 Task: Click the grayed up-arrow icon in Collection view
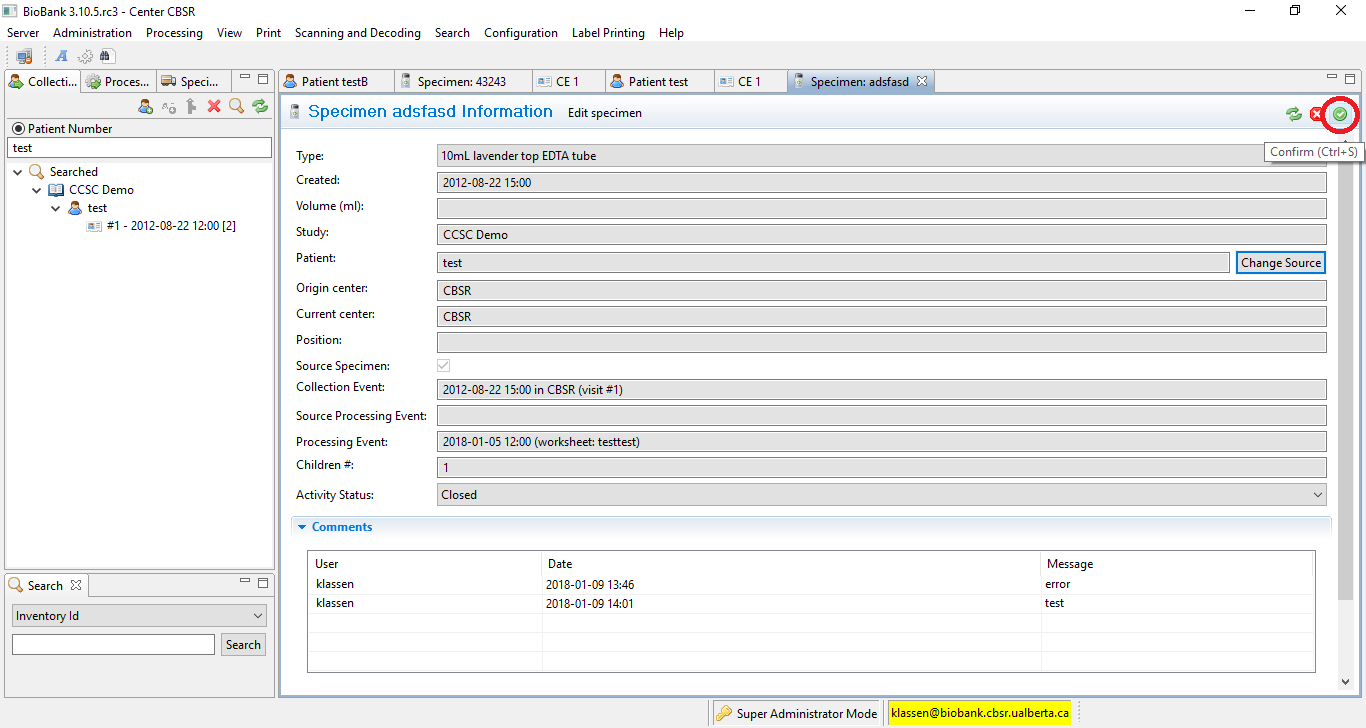(x=192, y=106)
